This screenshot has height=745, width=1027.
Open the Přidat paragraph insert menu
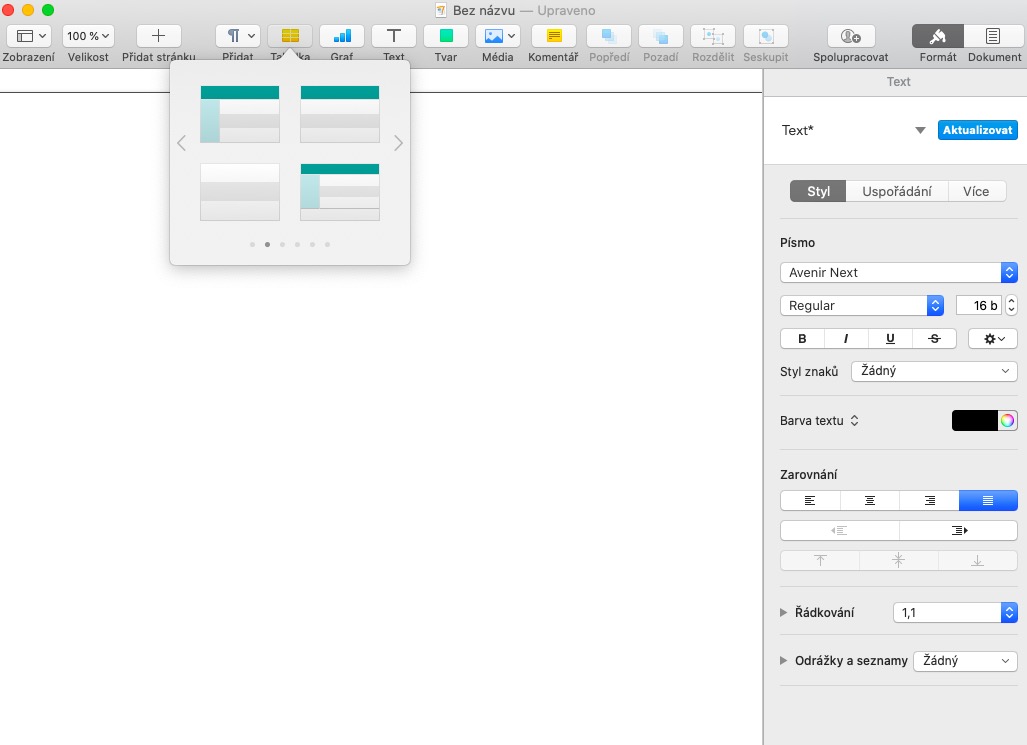[x=238, y=36]
